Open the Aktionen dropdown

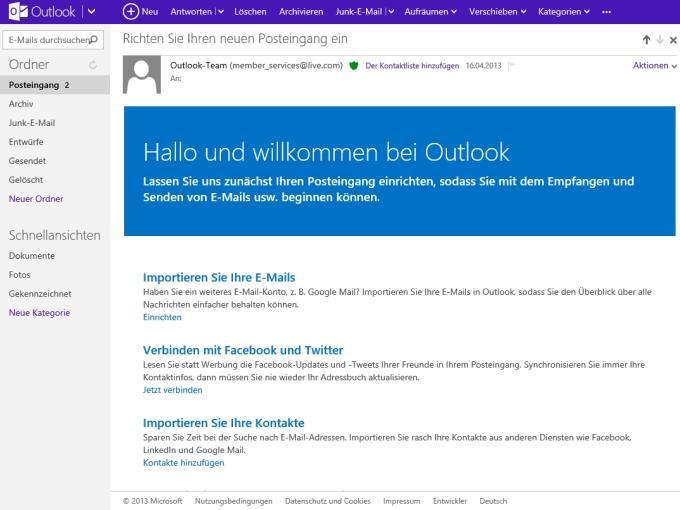[654, 65]
